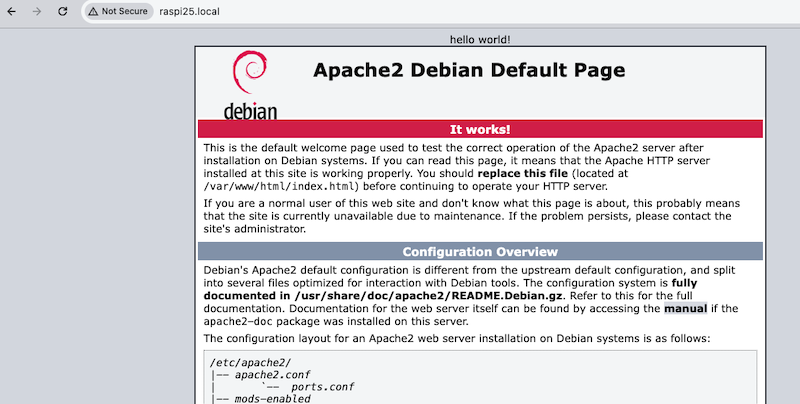The image size is (800, 404).
Task: Click the apache2.conf line in the tree
Action: point(272,375)
